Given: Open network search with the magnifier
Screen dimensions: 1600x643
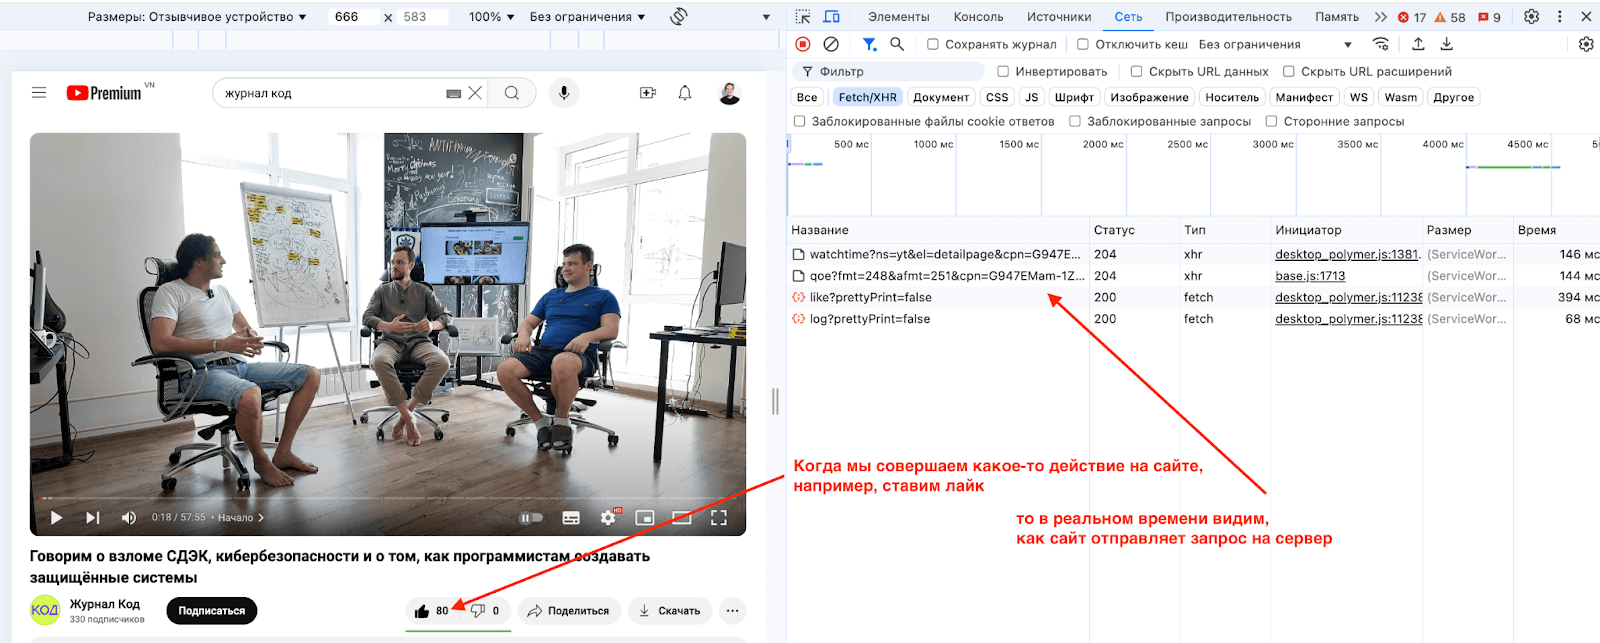Looking at the screenshot, I should (897, 44).
